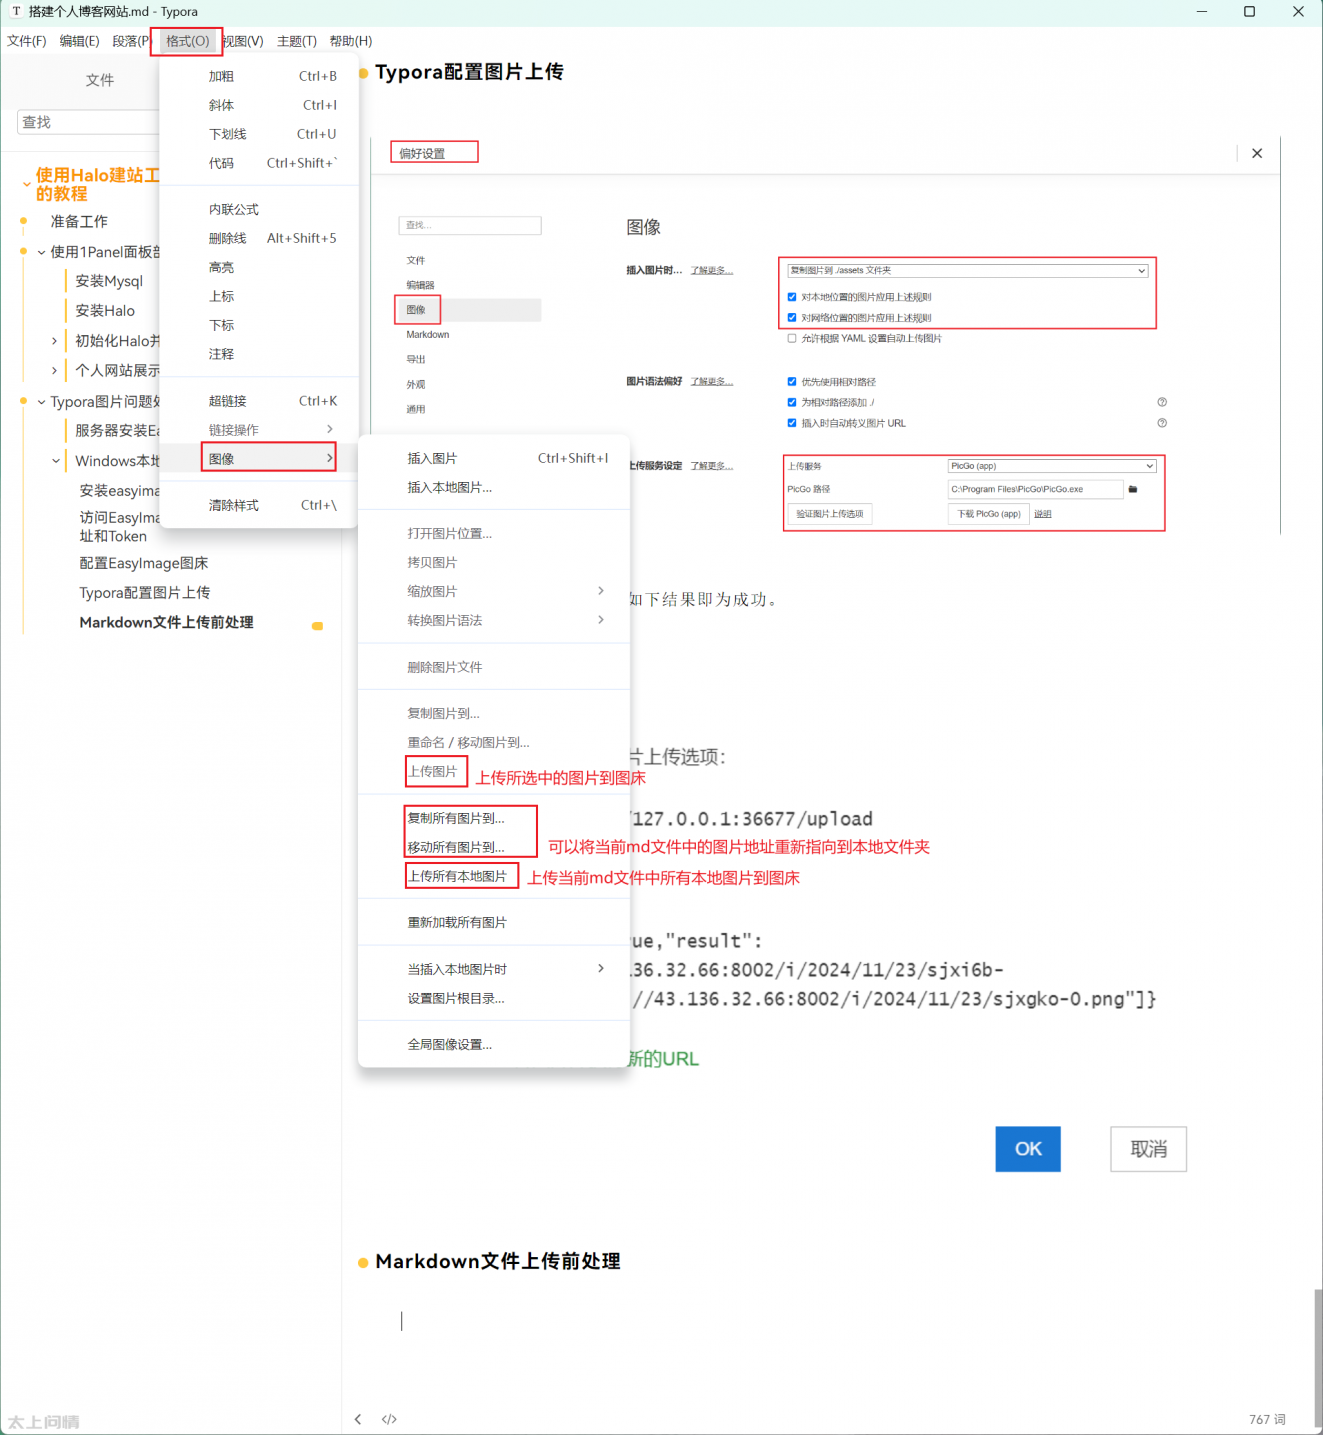Click the PicGo 路径 path field

(1035, 489)
